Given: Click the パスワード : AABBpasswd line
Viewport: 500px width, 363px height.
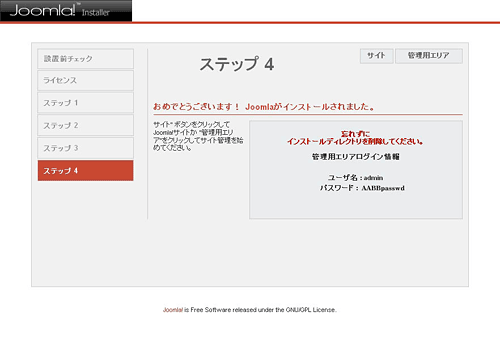Looking at the screenshot, I should coord(362,188).
